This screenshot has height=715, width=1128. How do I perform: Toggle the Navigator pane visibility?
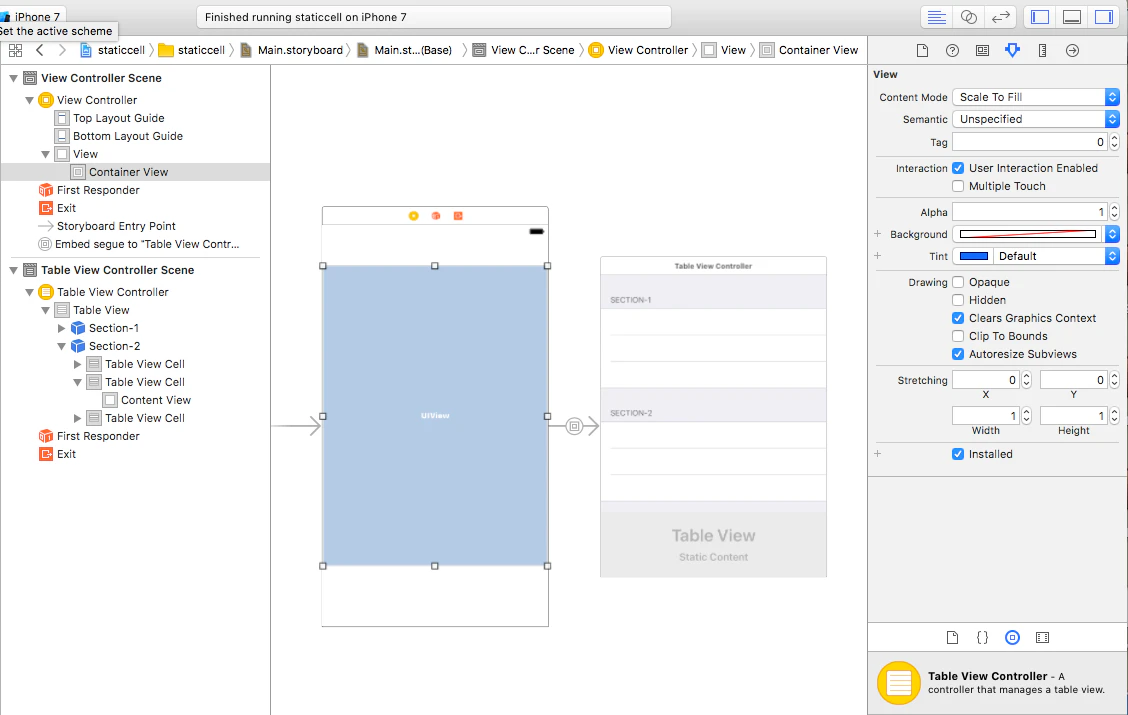point(1040,17)
